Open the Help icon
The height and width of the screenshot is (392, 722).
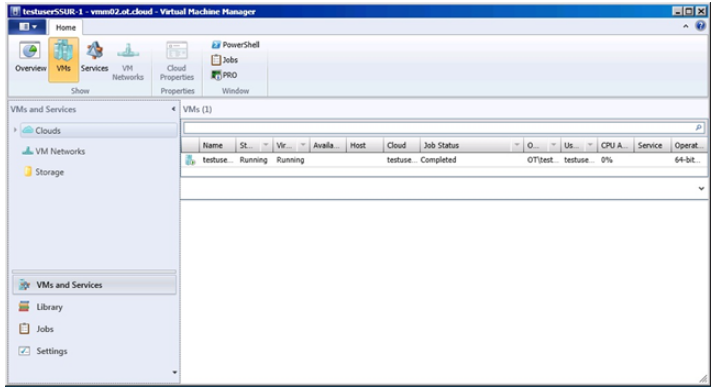click(x=700, y=26)
